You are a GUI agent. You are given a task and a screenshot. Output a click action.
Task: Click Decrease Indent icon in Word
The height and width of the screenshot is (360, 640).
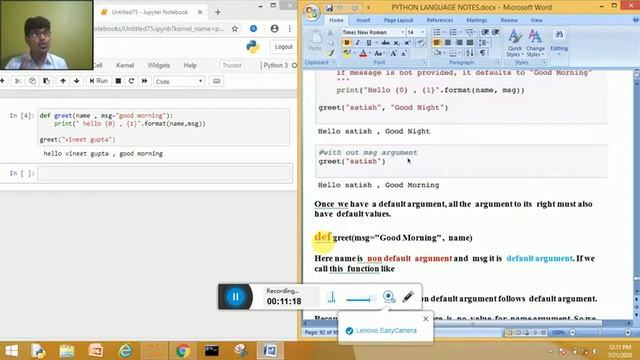point(485,32)
